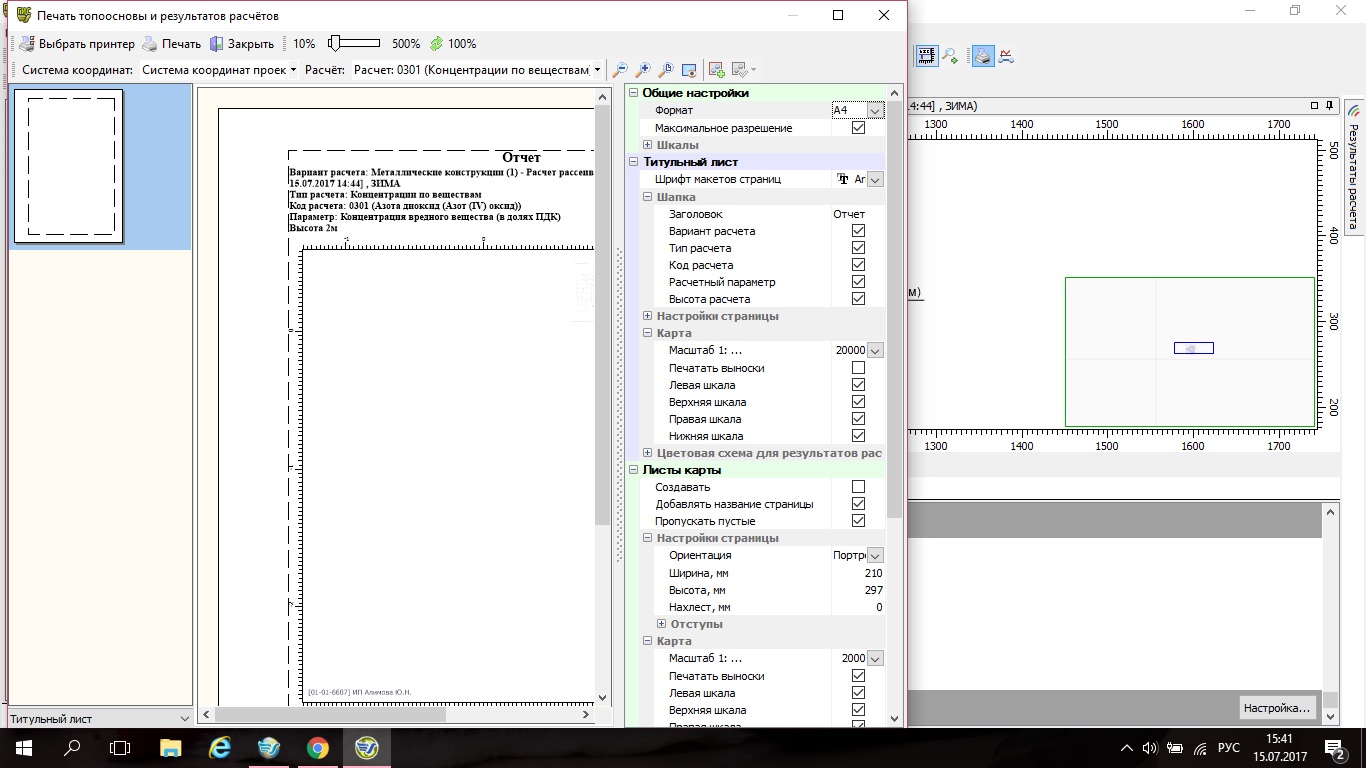
Task: Enable the Печатать выноски checkbox under Титульный лист
Action: (858, 368)
